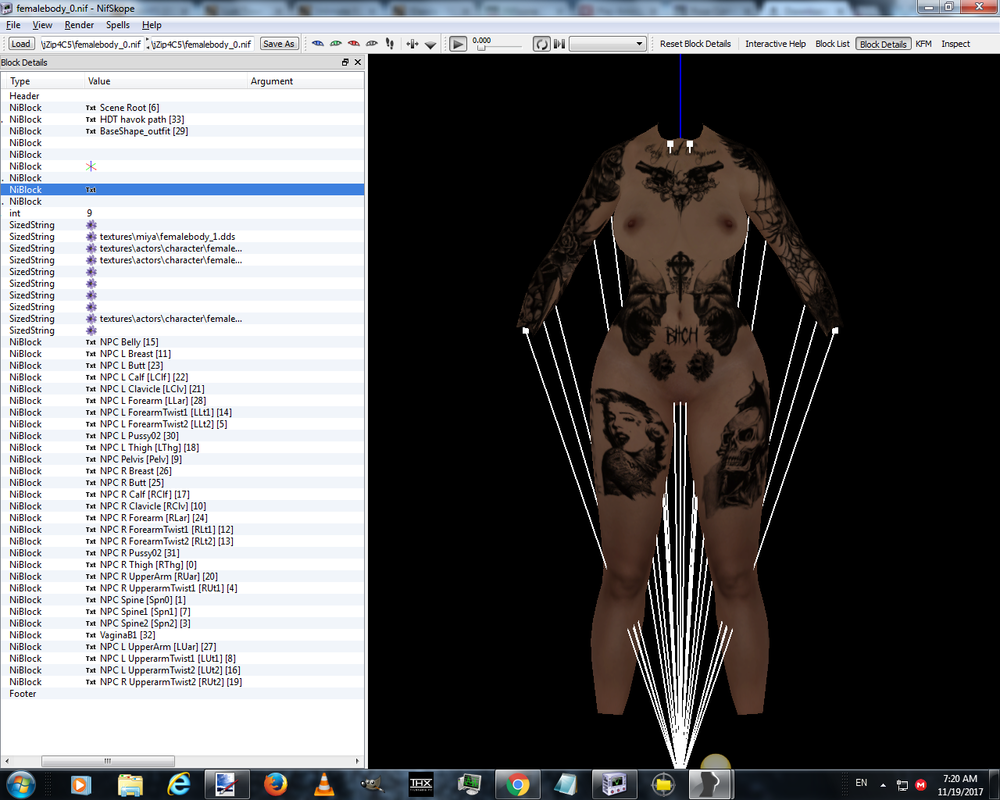The width and height of the screenshot is (1000, 800).
Task: Switch to front view with green eye icon
Action: pos(335,44)
